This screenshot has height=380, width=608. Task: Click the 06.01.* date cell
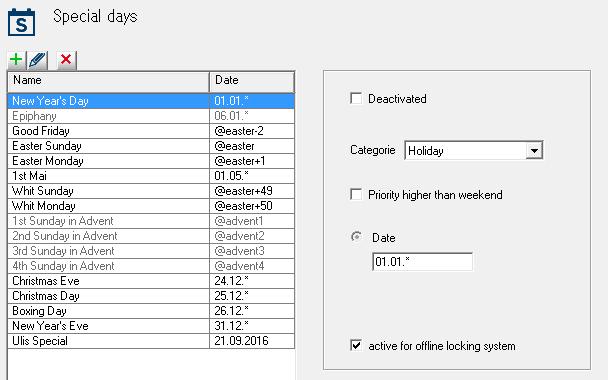click(252, 116)
